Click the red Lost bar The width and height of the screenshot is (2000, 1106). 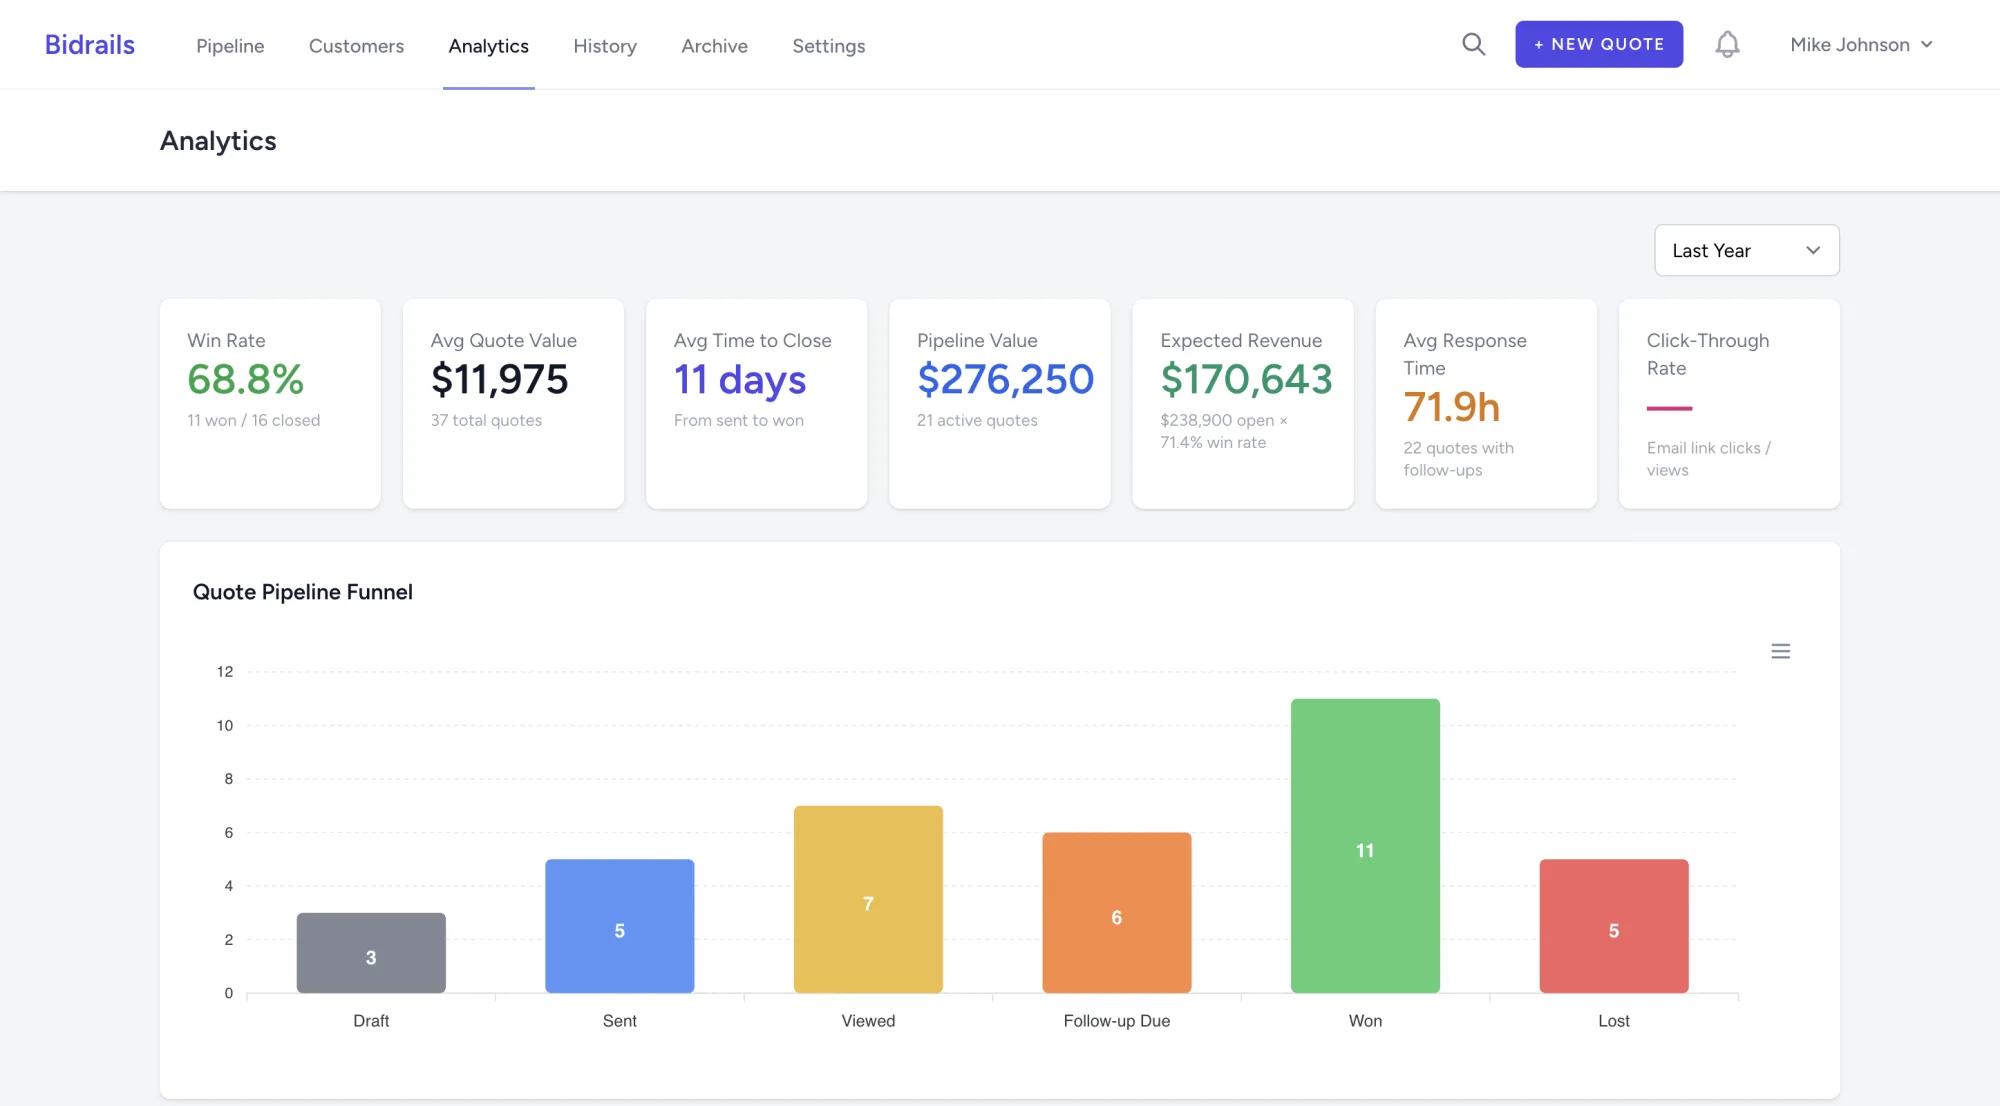[x=1613, y=926]
